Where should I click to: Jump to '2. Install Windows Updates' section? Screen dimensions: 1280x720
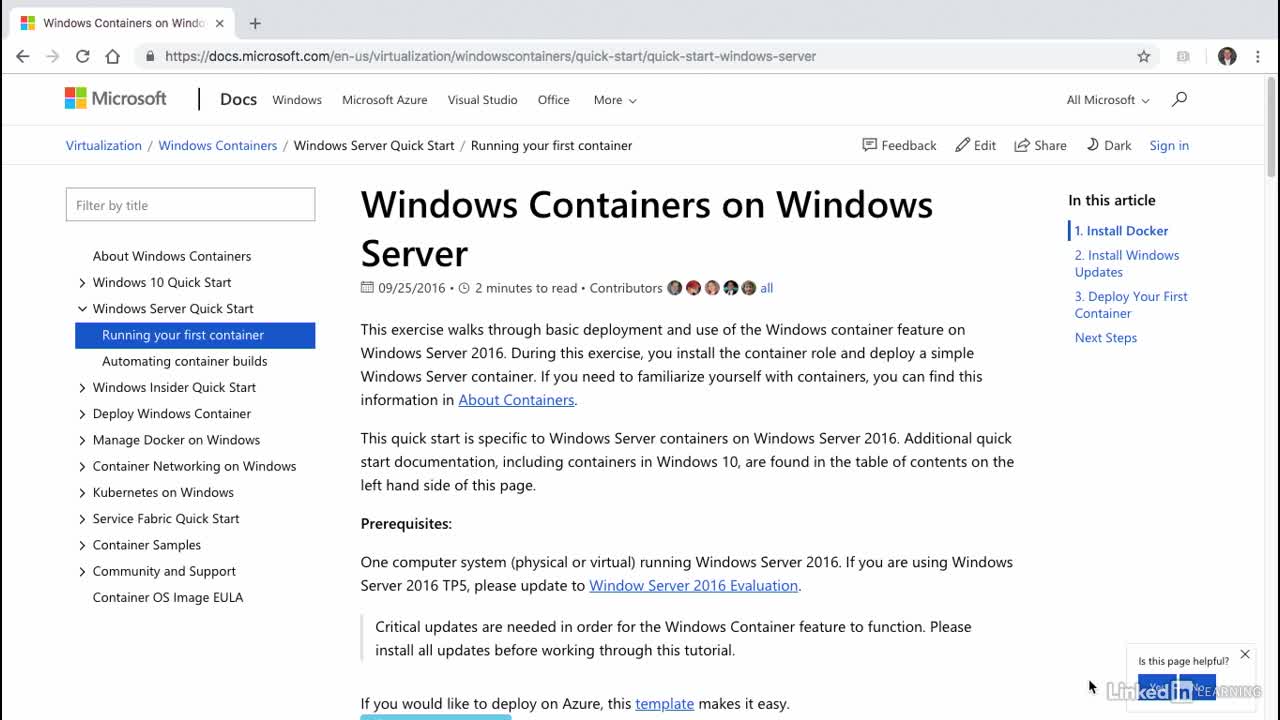click(x=1127, y=264)
